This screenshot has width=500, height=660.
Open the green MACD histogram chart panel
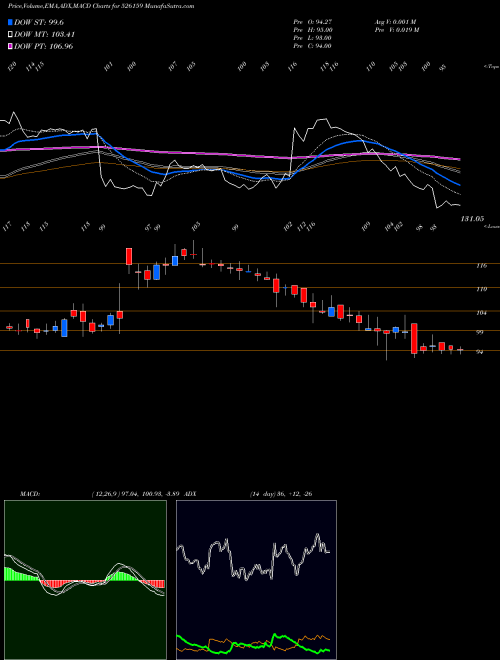click(85, 580)
